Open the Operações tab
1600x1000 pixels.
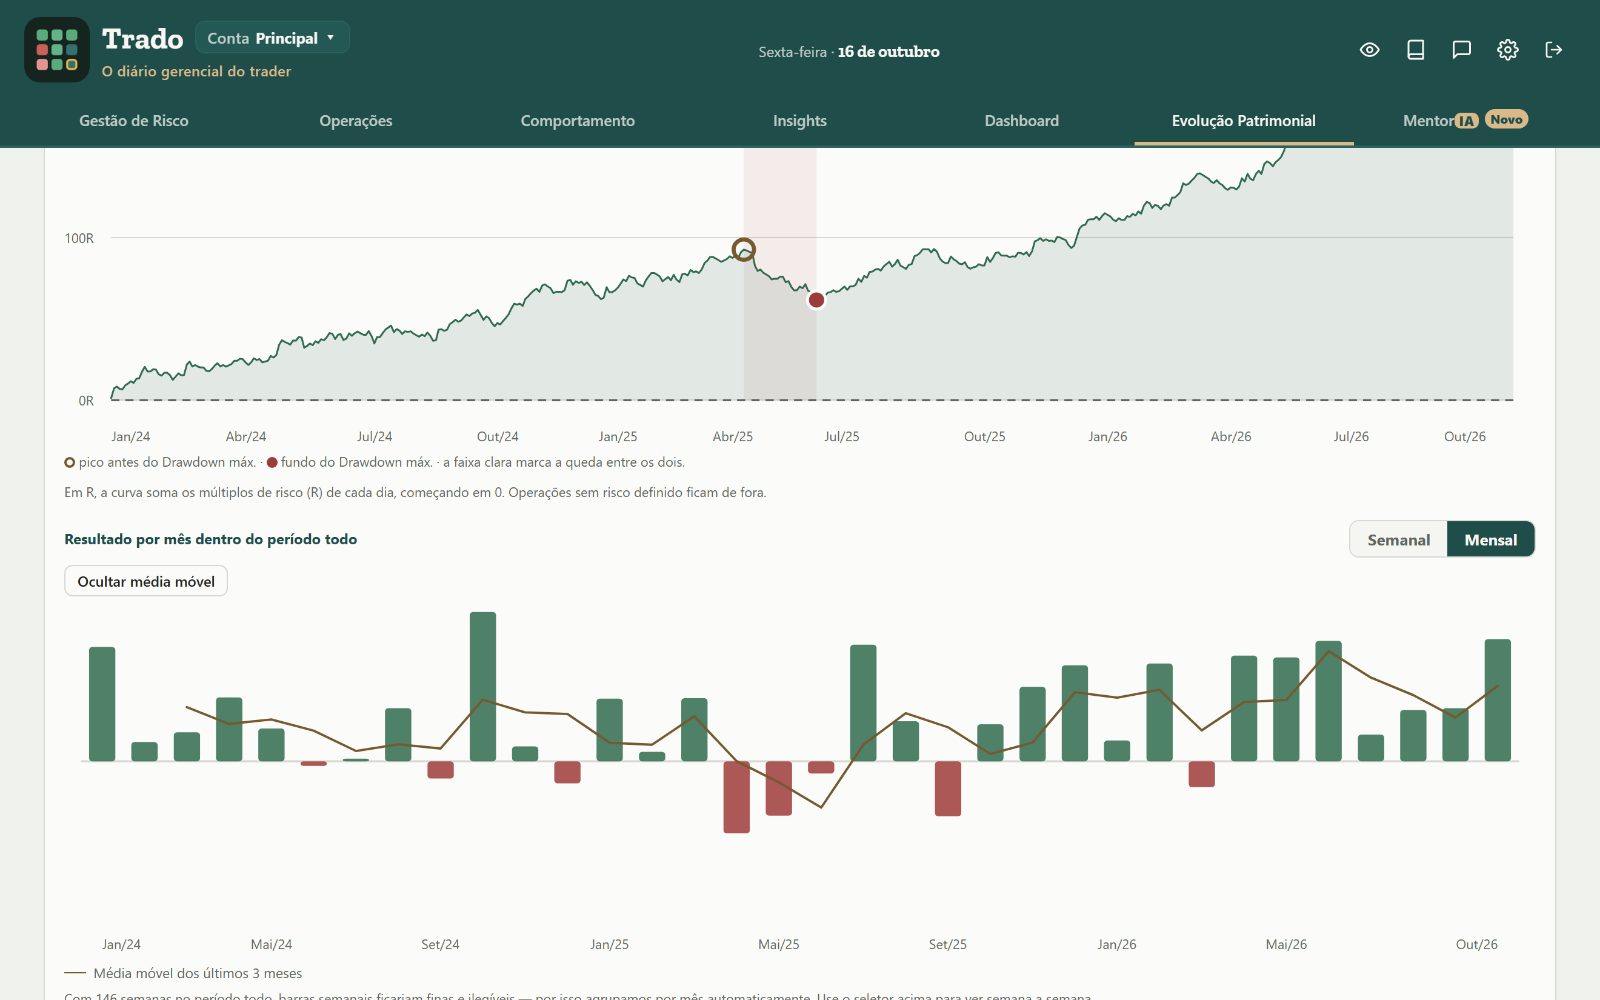point(356,121)
